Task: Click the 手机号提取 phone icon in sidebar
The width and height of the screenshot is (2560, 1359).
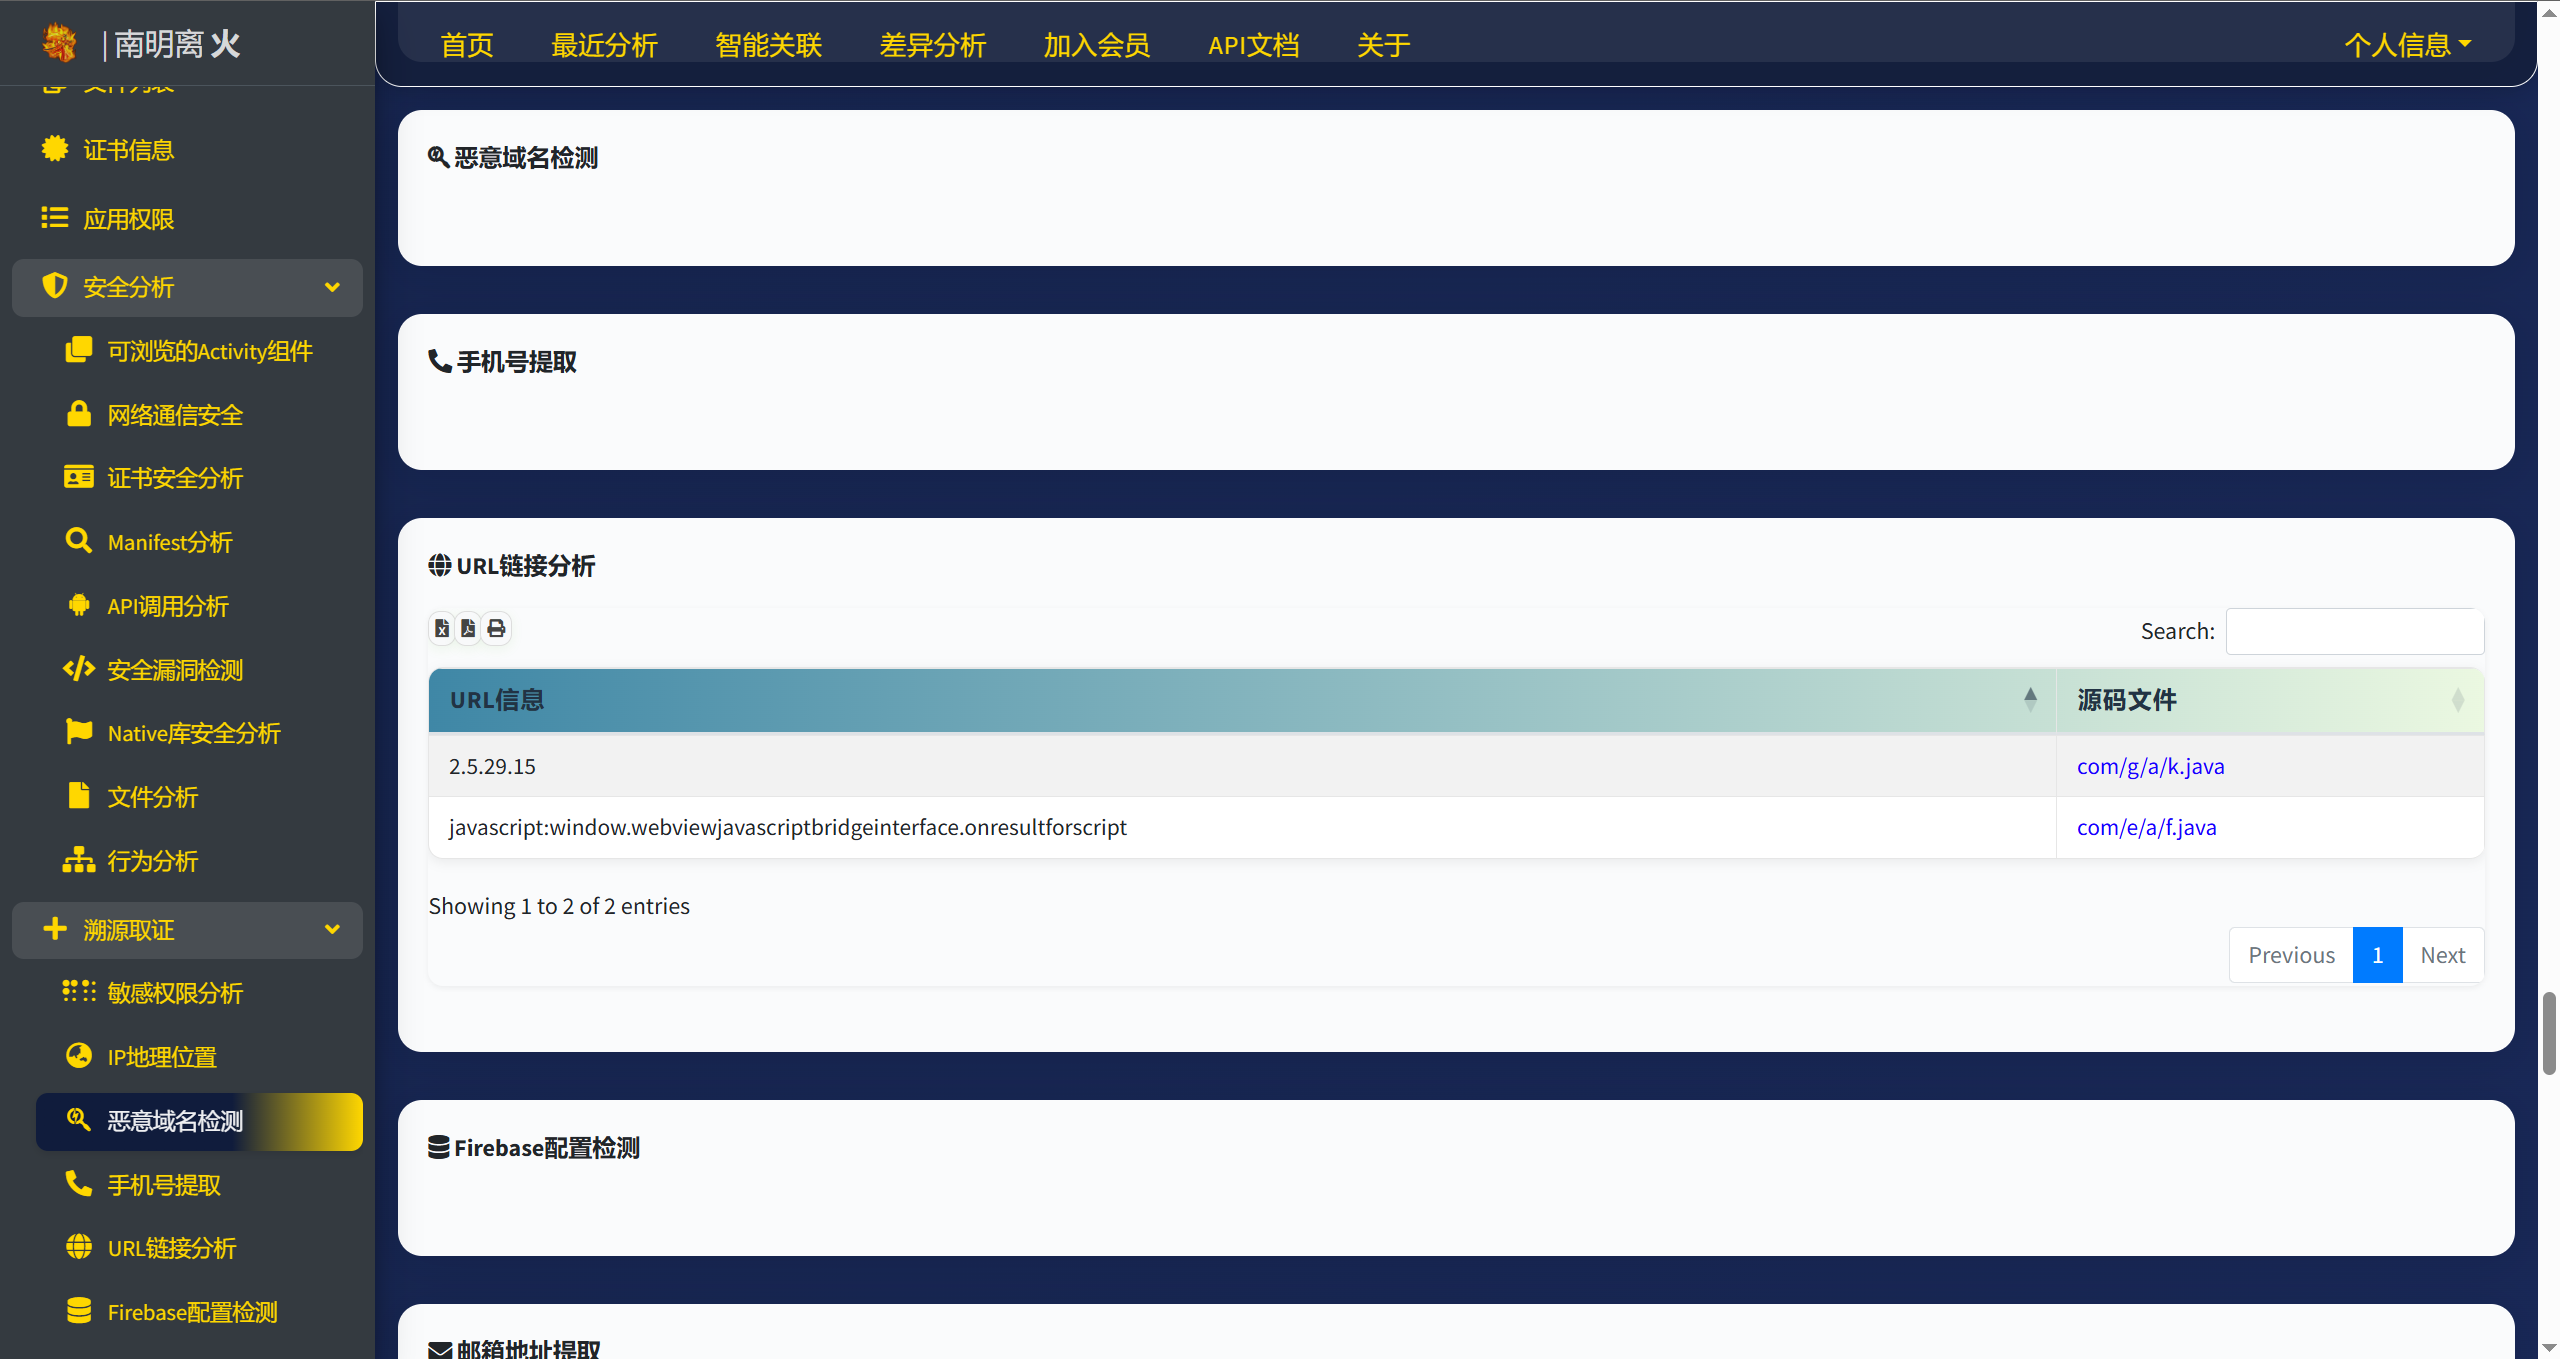Action: pyautogui.click(x=79, y=1184)
